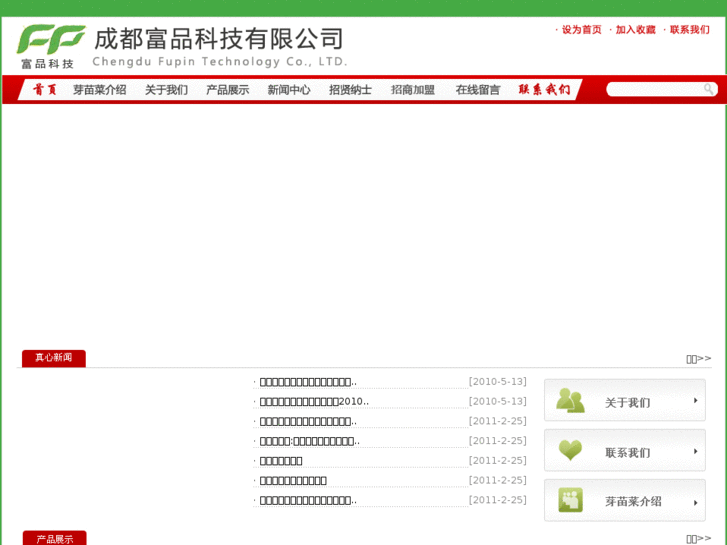Click the top-right 联系我们 link
This screenshot has height=545, width=727.
690,30
